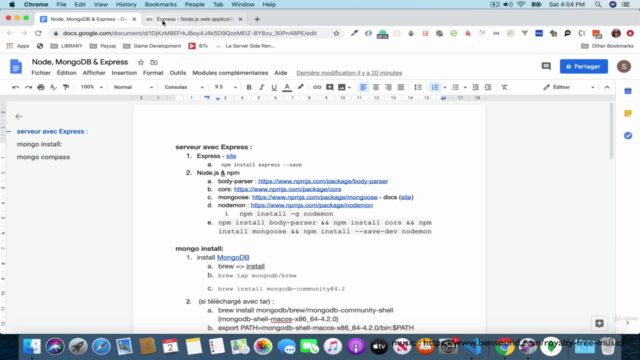Click the insert link icon

point(317,87)
